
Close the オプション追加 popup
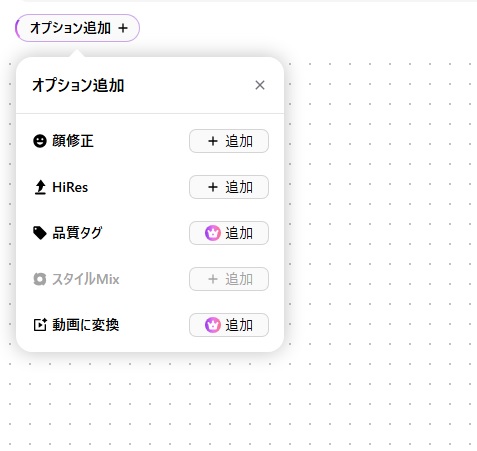(260, 85)
